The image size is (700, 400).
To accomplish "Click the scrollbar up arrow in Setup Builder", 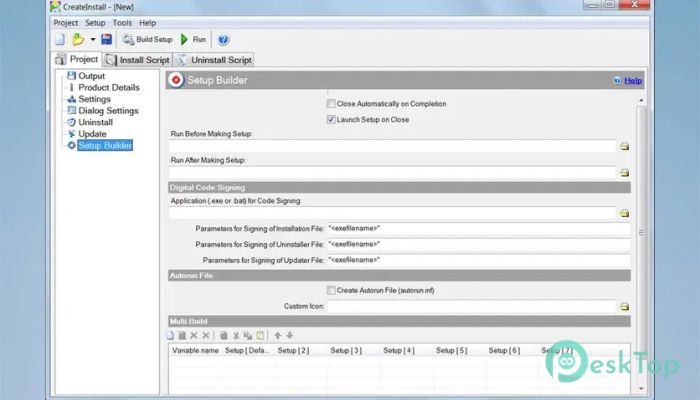I will (641, 100).
